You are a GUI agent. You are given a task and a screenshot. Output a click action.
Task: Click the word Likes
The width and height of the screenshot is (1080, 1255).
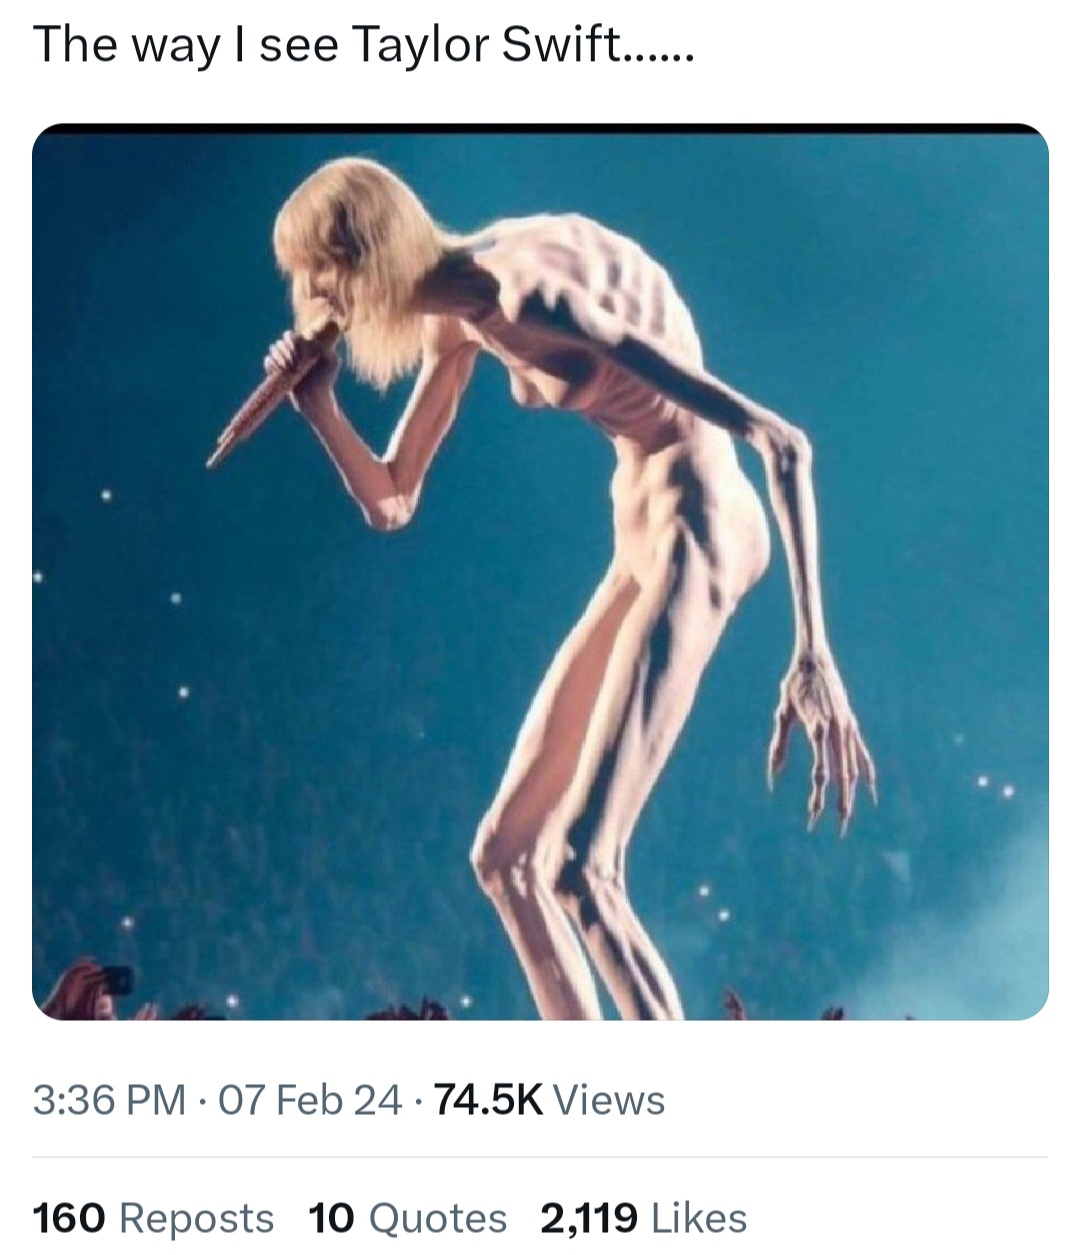[699, 1218]
